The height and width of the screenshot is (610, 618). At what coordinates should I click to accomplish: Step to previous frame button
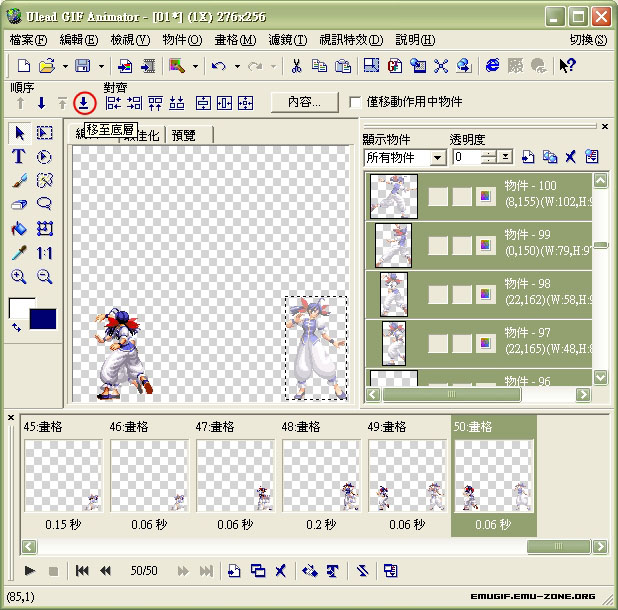click(105, 571)
